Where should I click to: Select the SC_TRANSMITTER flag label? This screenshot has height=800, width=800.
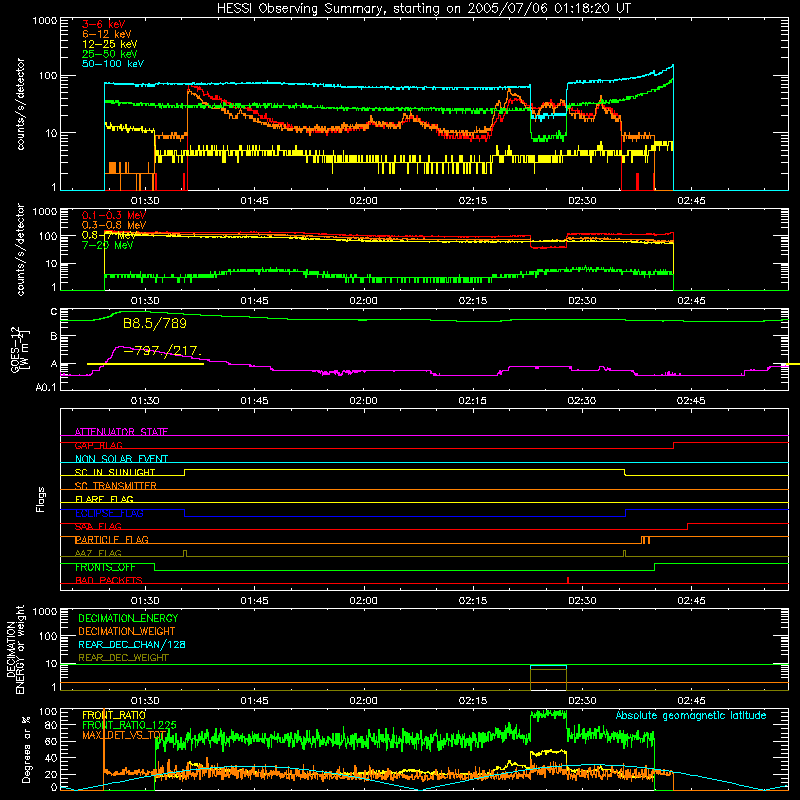(115, 486)
